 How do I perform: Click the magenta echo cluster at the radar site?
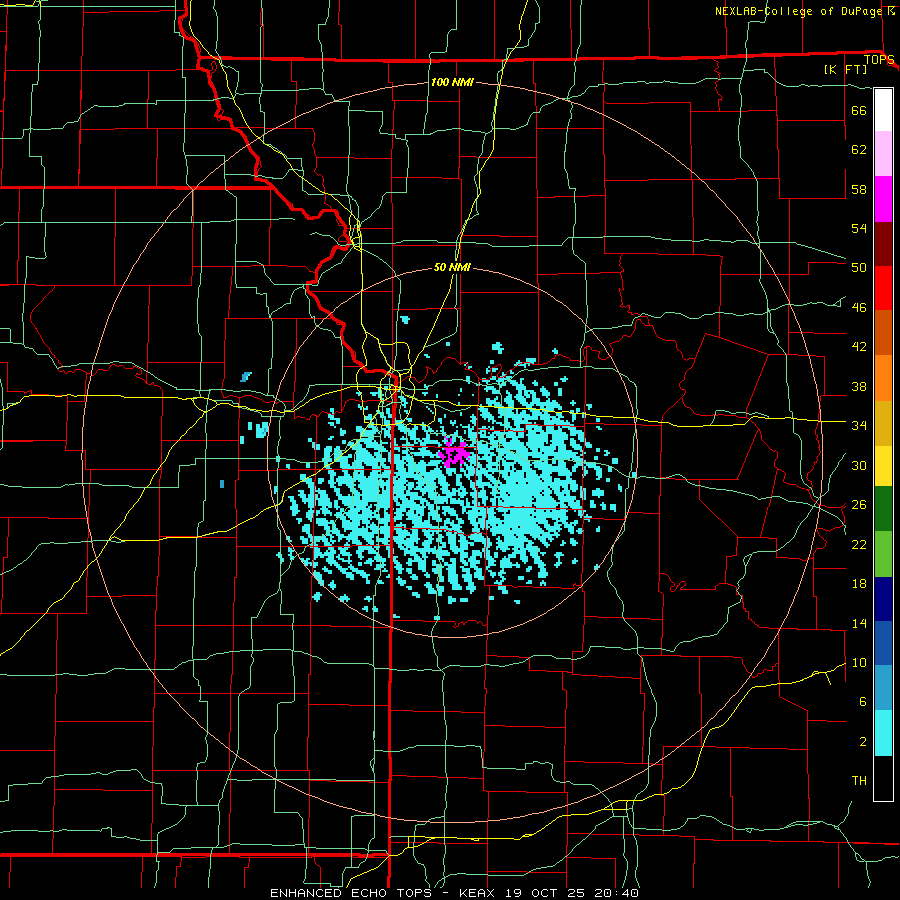[x=455, y=454]
